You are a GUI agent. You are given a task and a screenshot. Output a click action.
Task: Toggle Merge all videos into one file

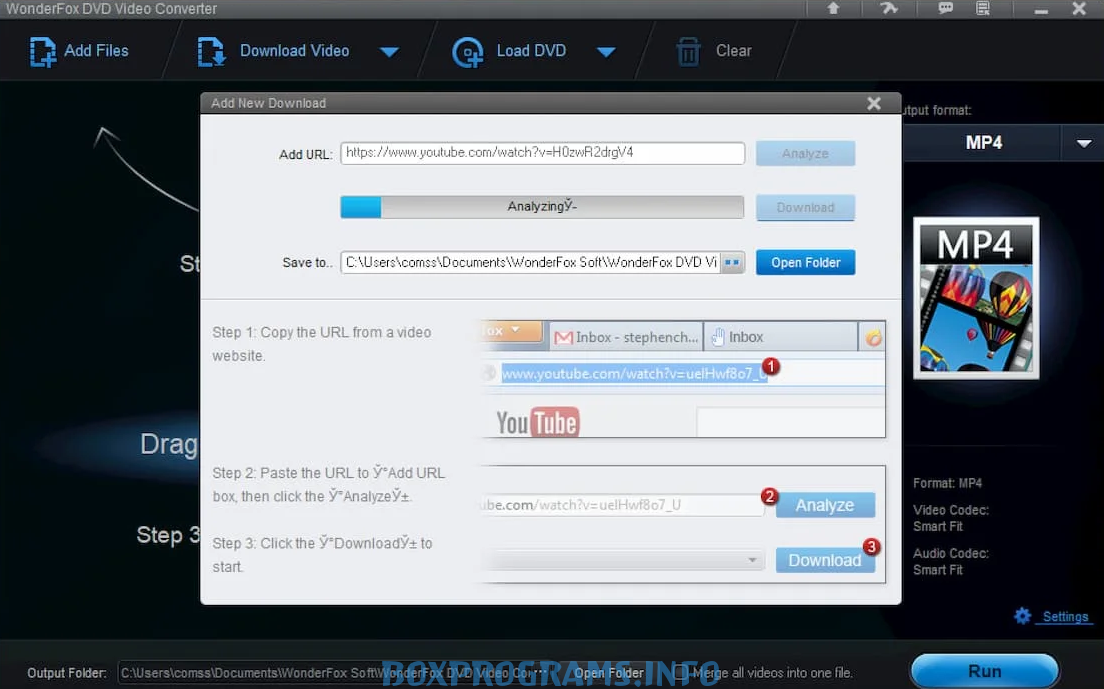coord(679,673)
